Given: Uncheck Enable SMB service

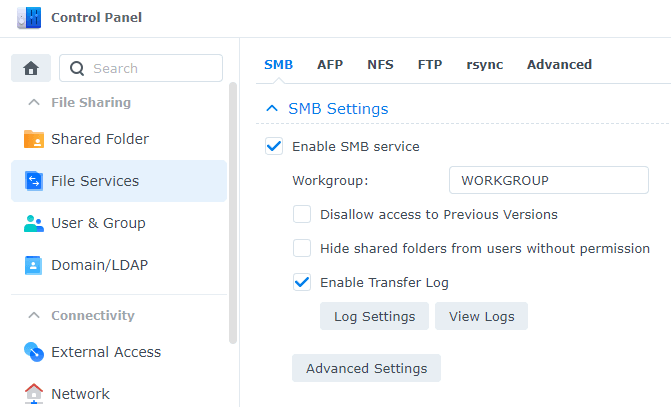Looking at the screenshot, I should click(x=274, y=146).
